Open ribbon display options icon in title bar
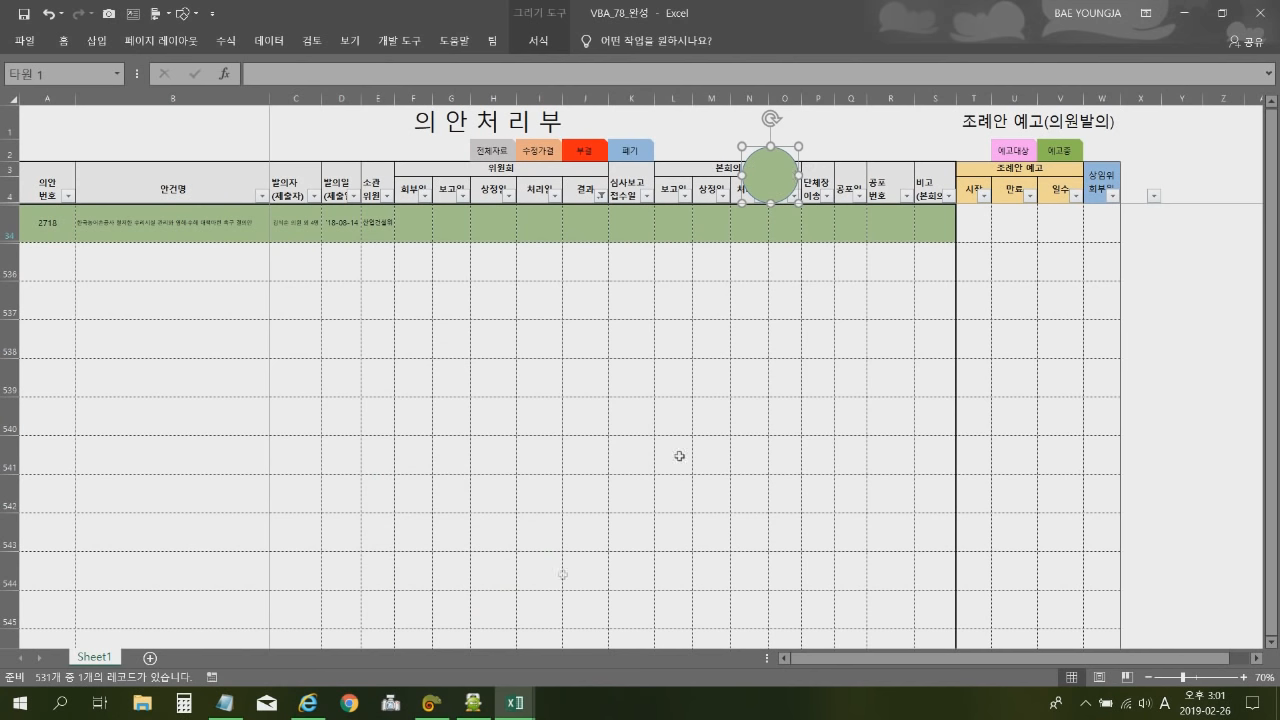This screenshot has width=1280, height=720. pyautogui.click(x=1145, y=14)
